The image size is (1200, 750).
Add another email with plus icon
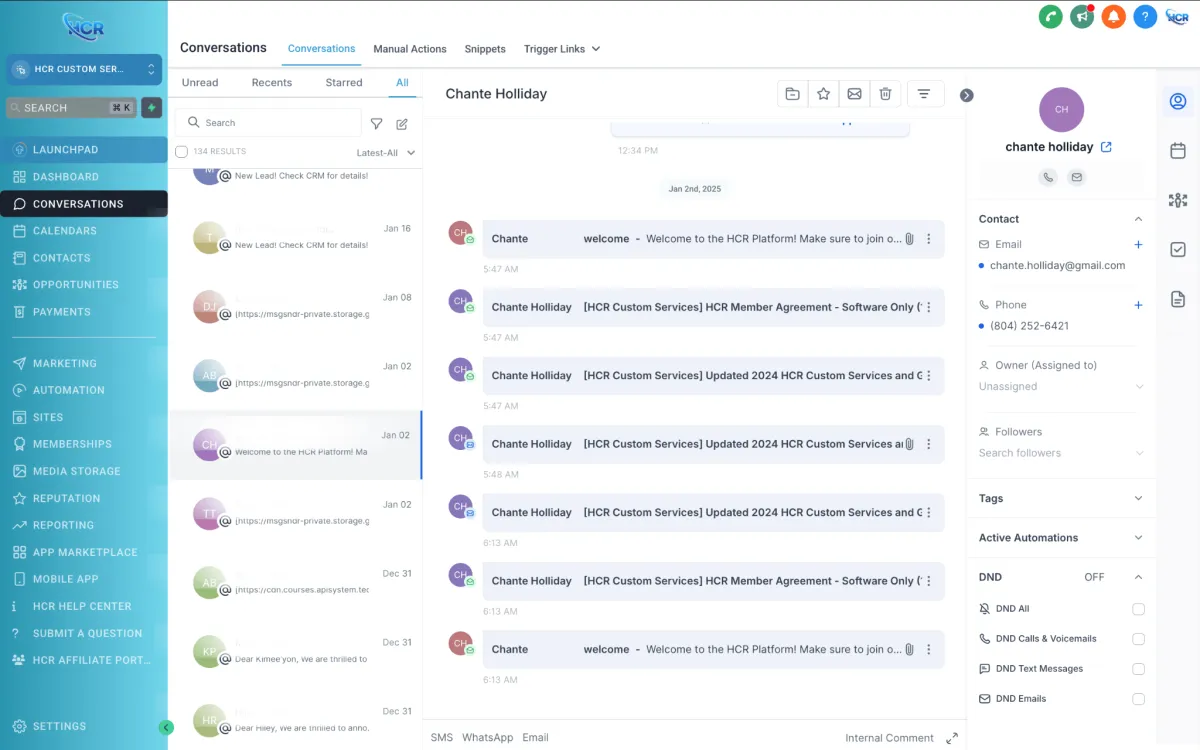coord(1138,244)
